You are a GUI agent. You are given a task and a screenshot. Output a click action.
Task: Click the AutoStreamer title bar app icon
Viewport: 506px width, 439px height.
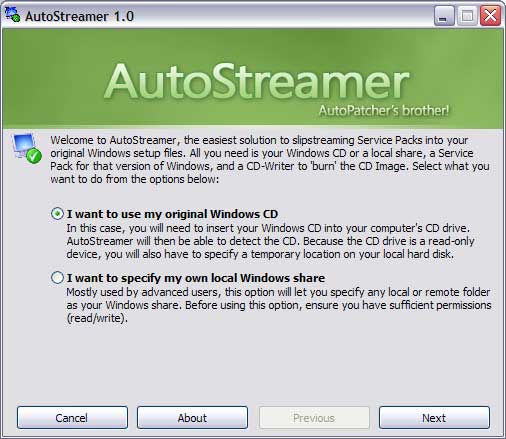(12, 15)
